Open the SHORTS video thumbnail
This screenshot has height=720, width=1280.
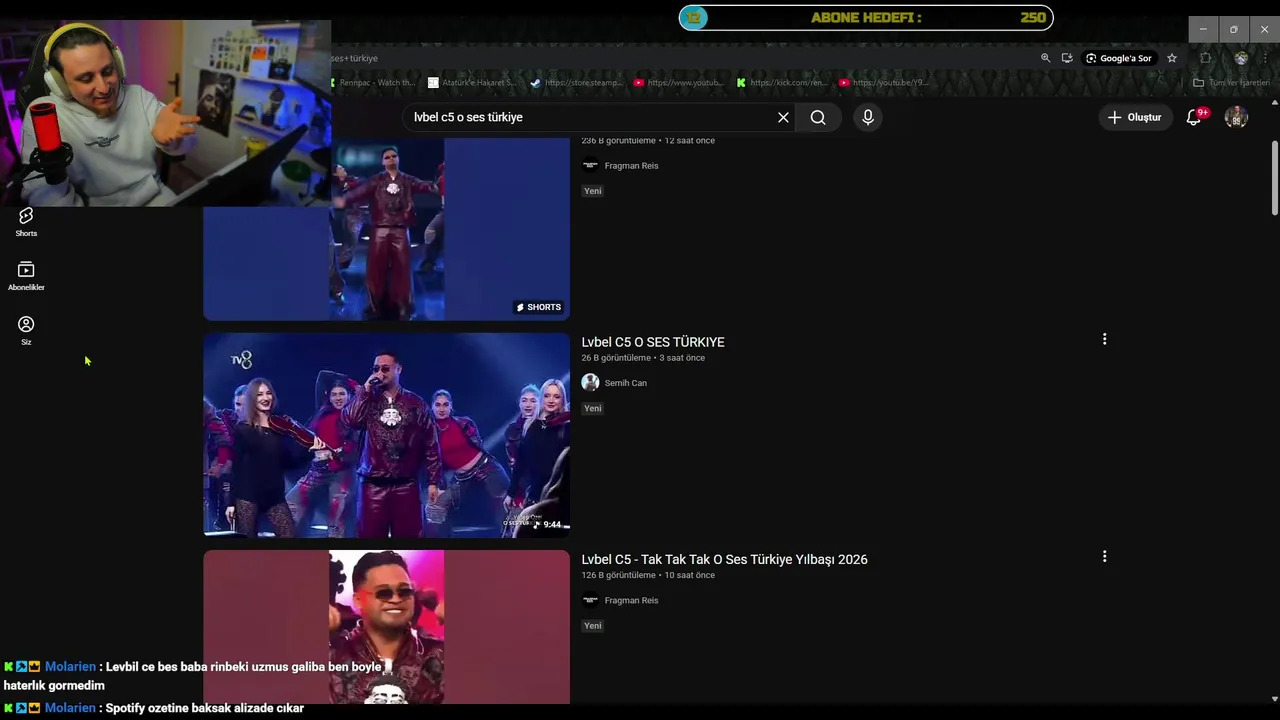click(x=386, y=229)
